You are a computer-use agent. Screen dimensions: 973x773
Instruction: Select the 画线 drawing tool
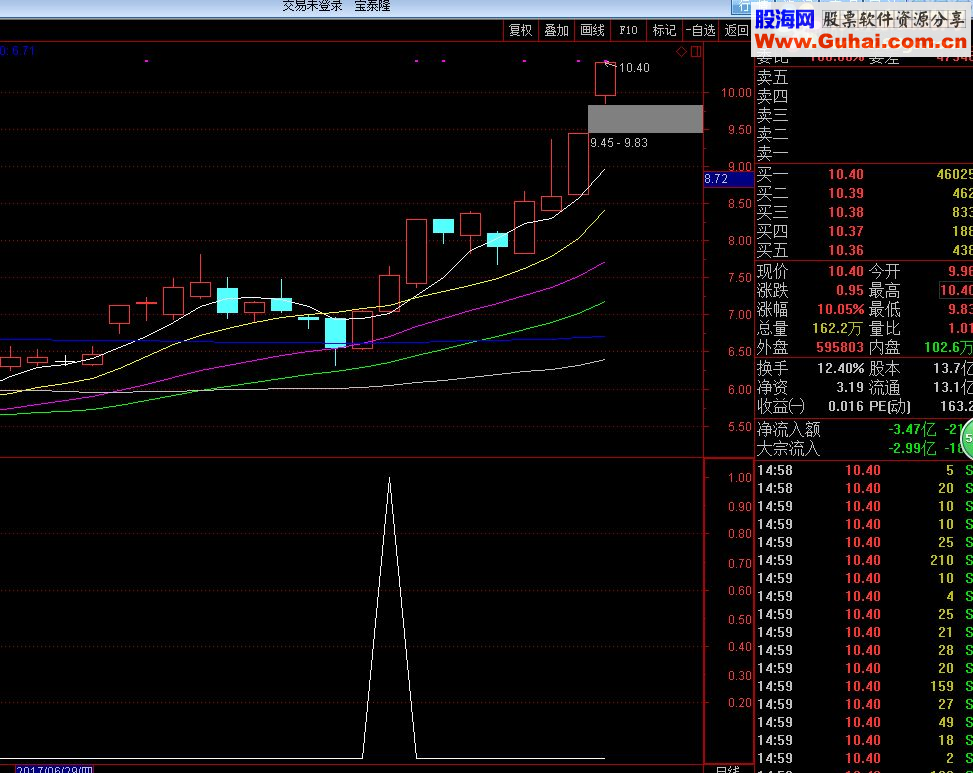592,30
